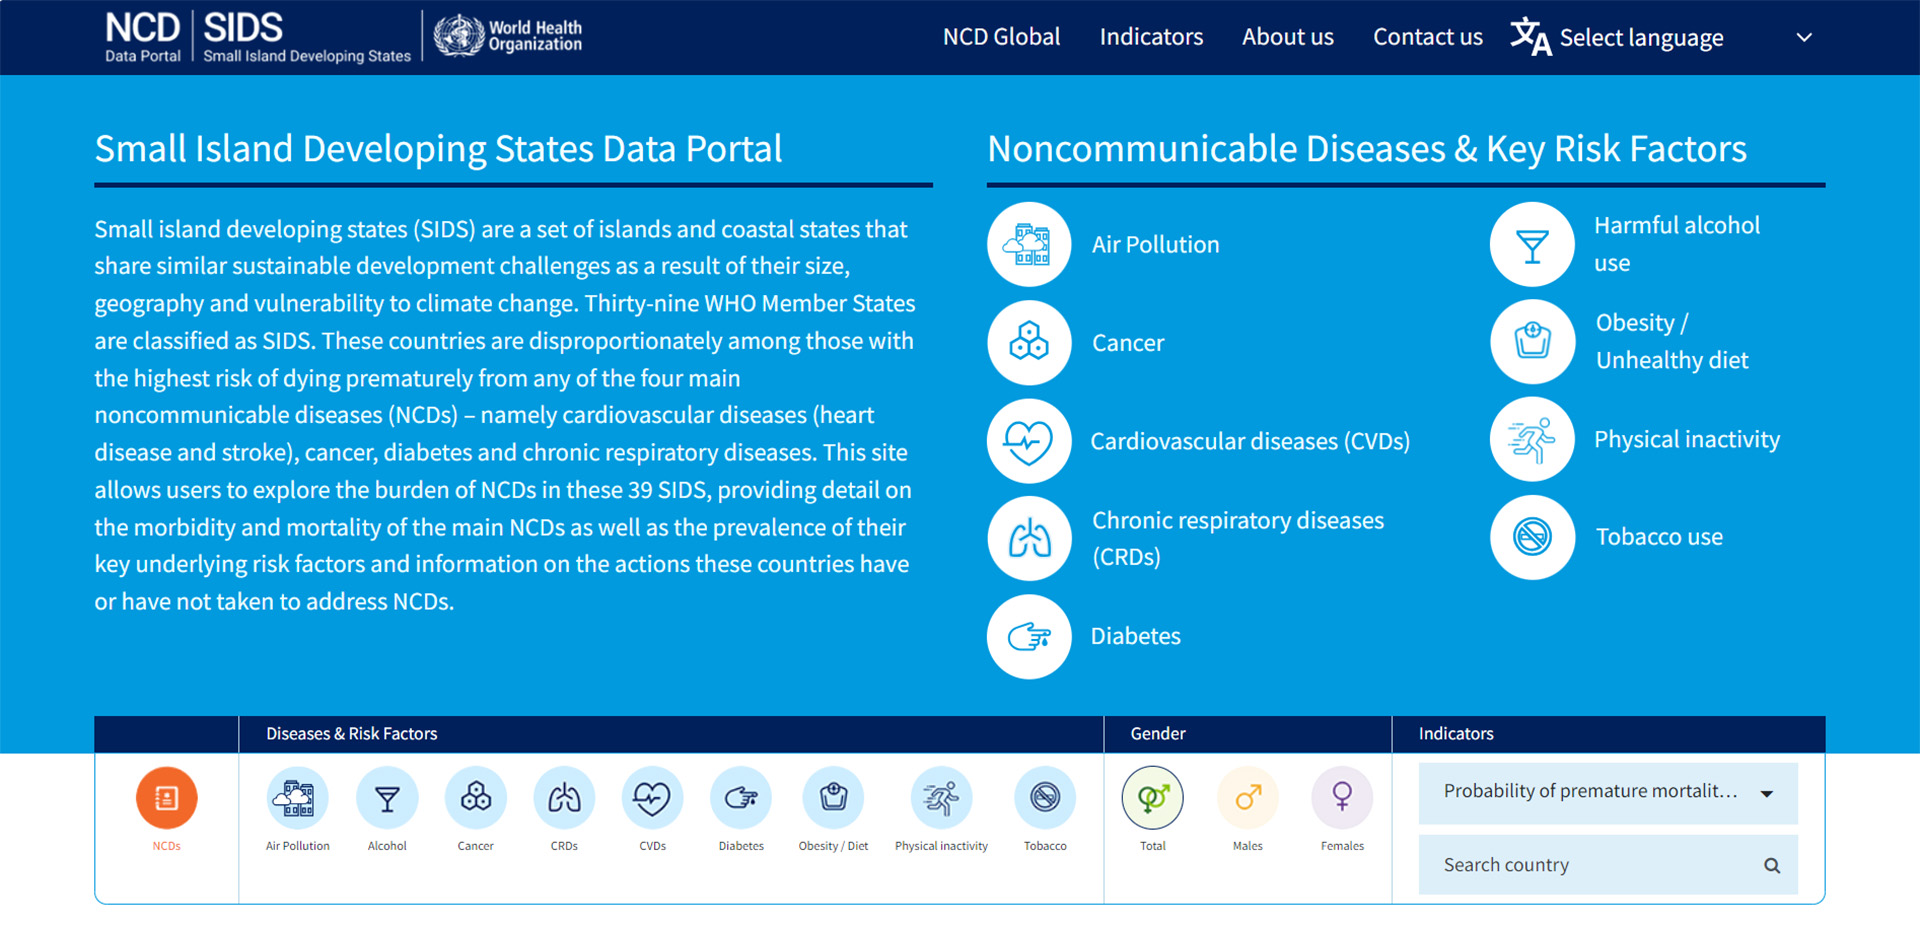Screen dimensions: 1920x927
Task: Click the Diabetes filter icon
Action: pyautogui.click(x=741, y=798)
